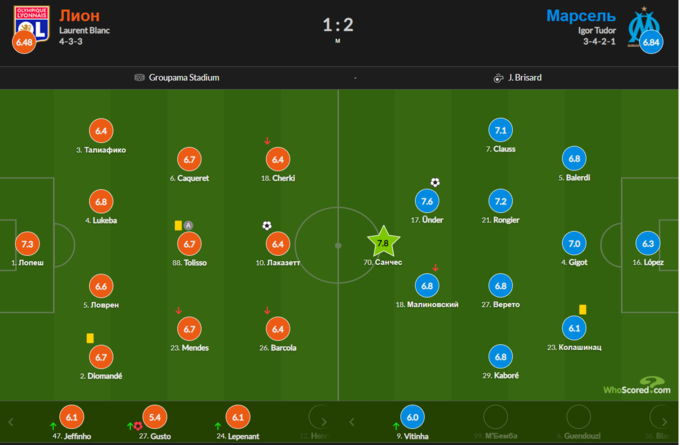Click the substitution arrow above Cherki
The image size is (680, 445).
coord(267,141)
